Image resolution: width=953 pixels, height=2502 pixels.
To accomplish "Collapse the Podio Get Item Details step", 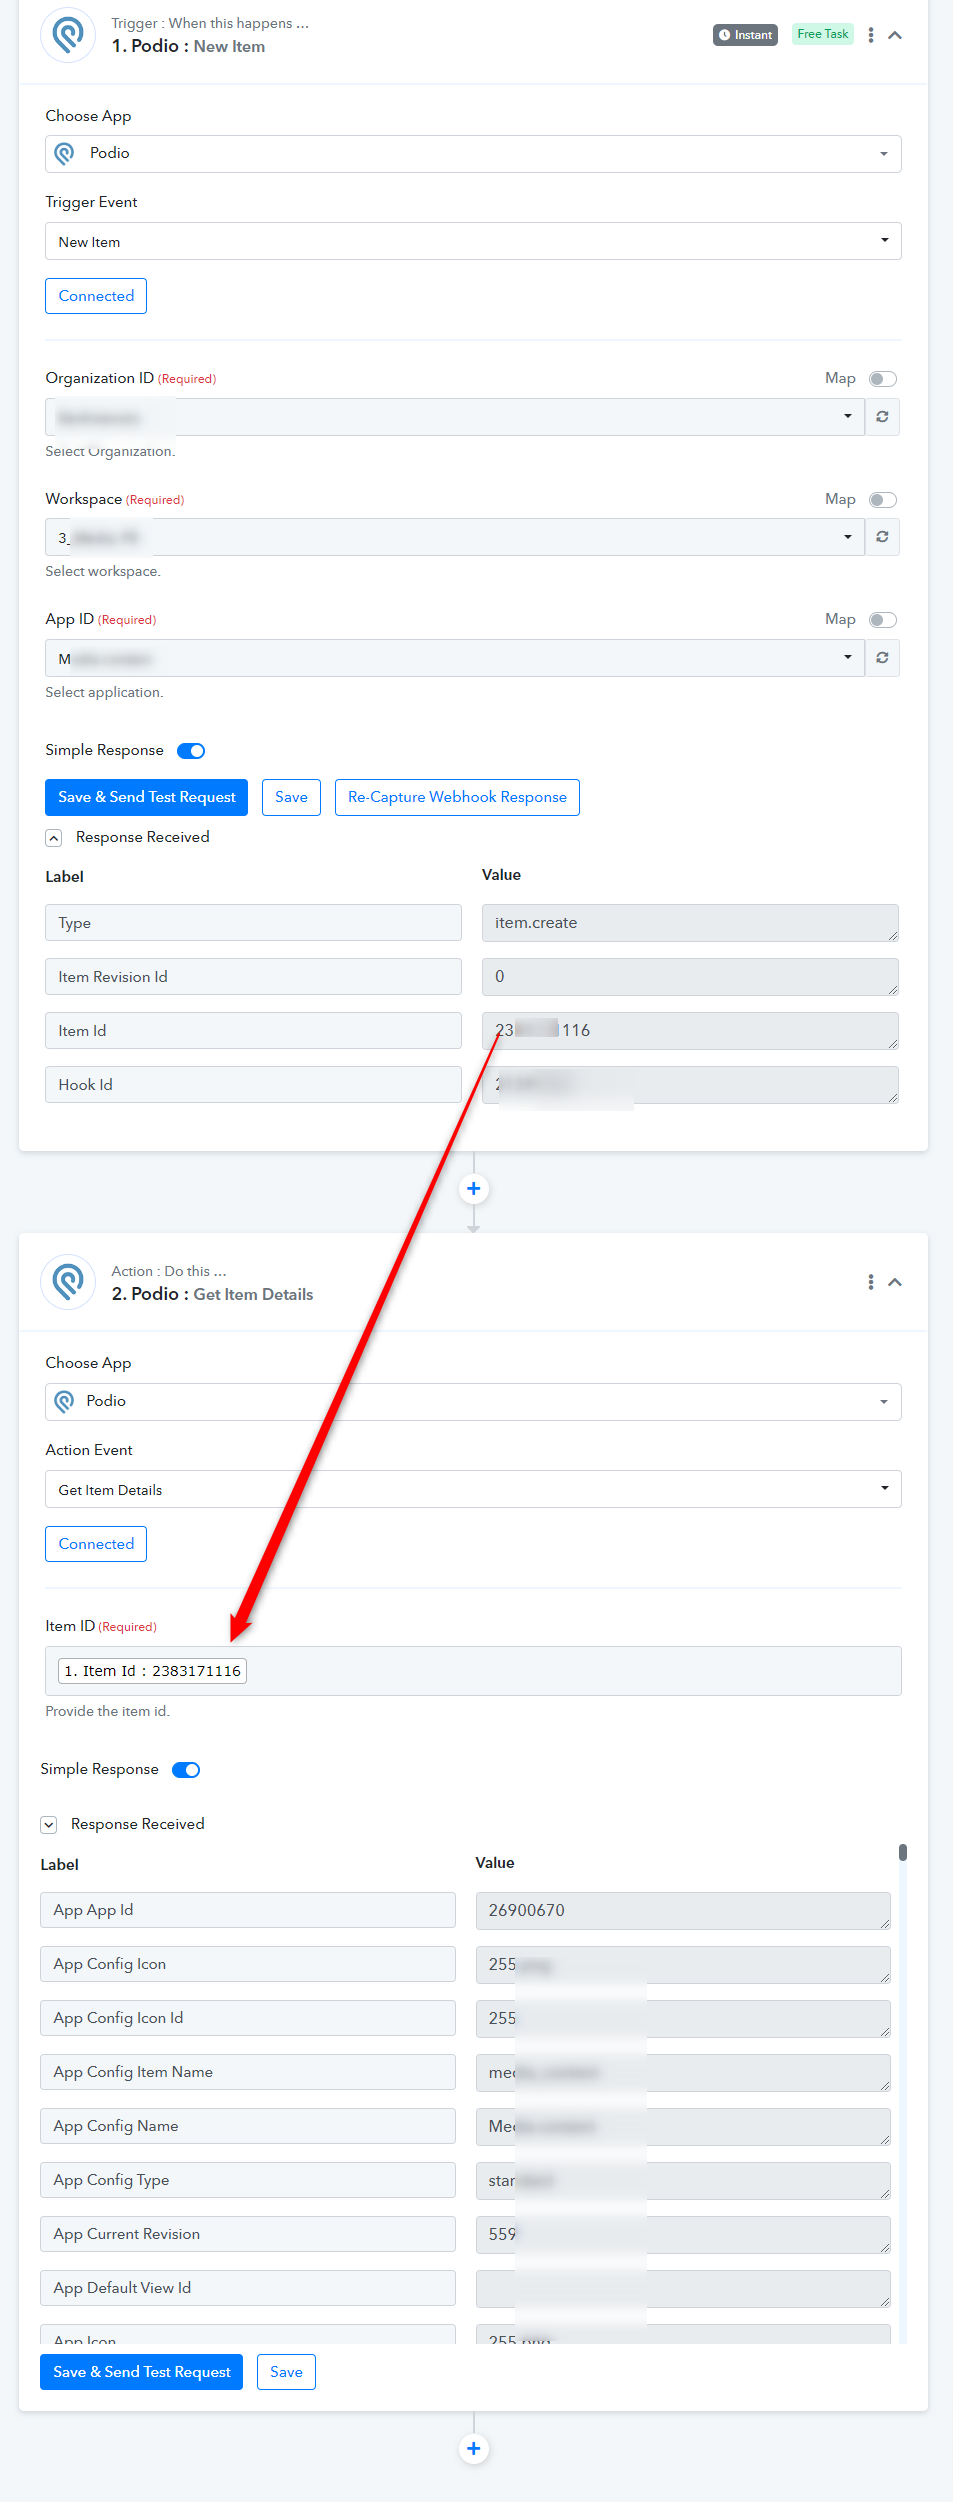I will pos(895,1282).
